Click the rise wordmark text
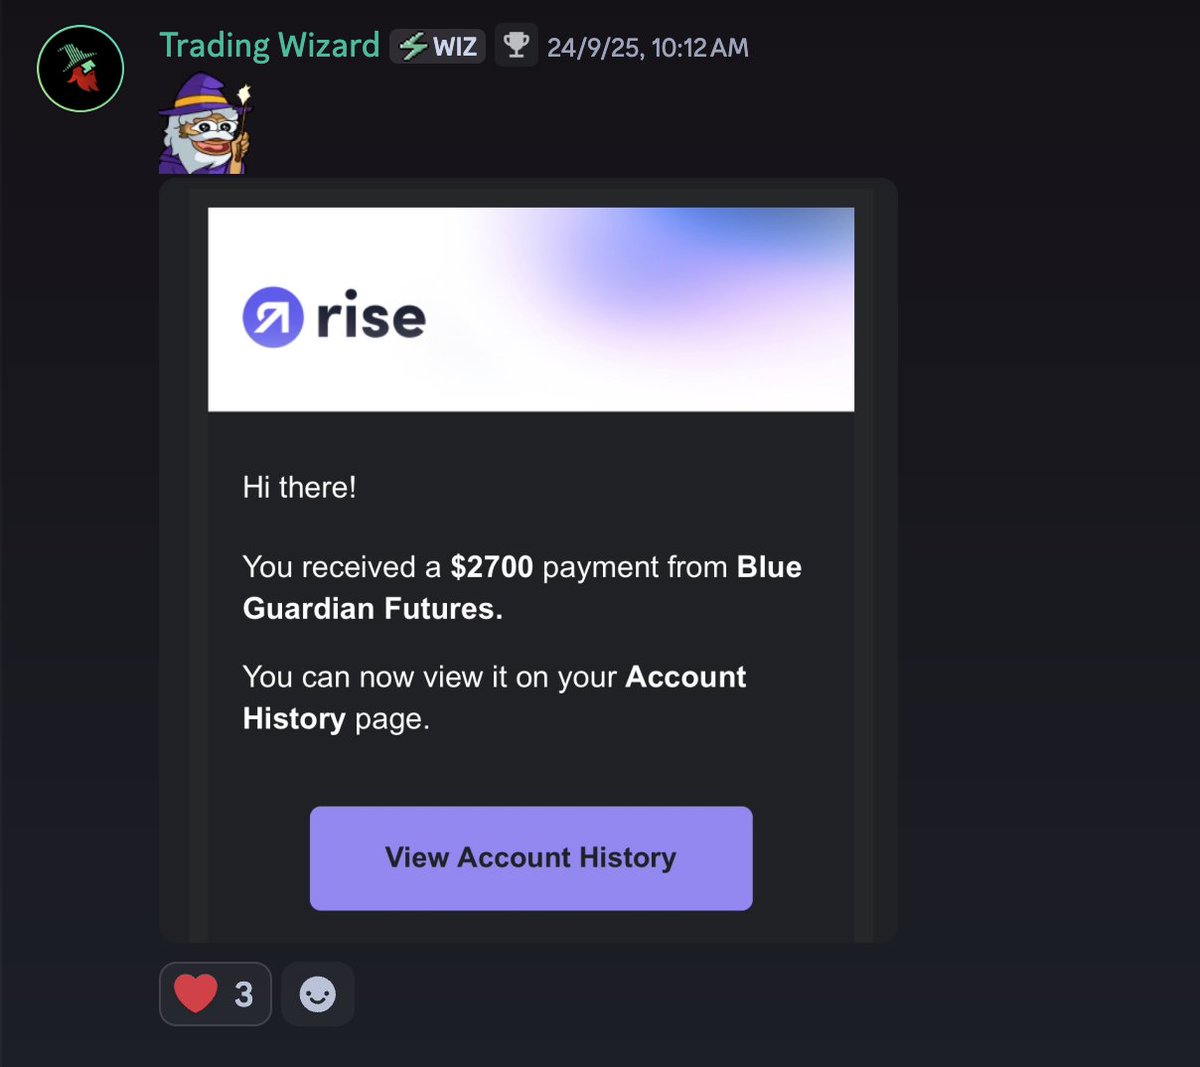 point(371,315)
